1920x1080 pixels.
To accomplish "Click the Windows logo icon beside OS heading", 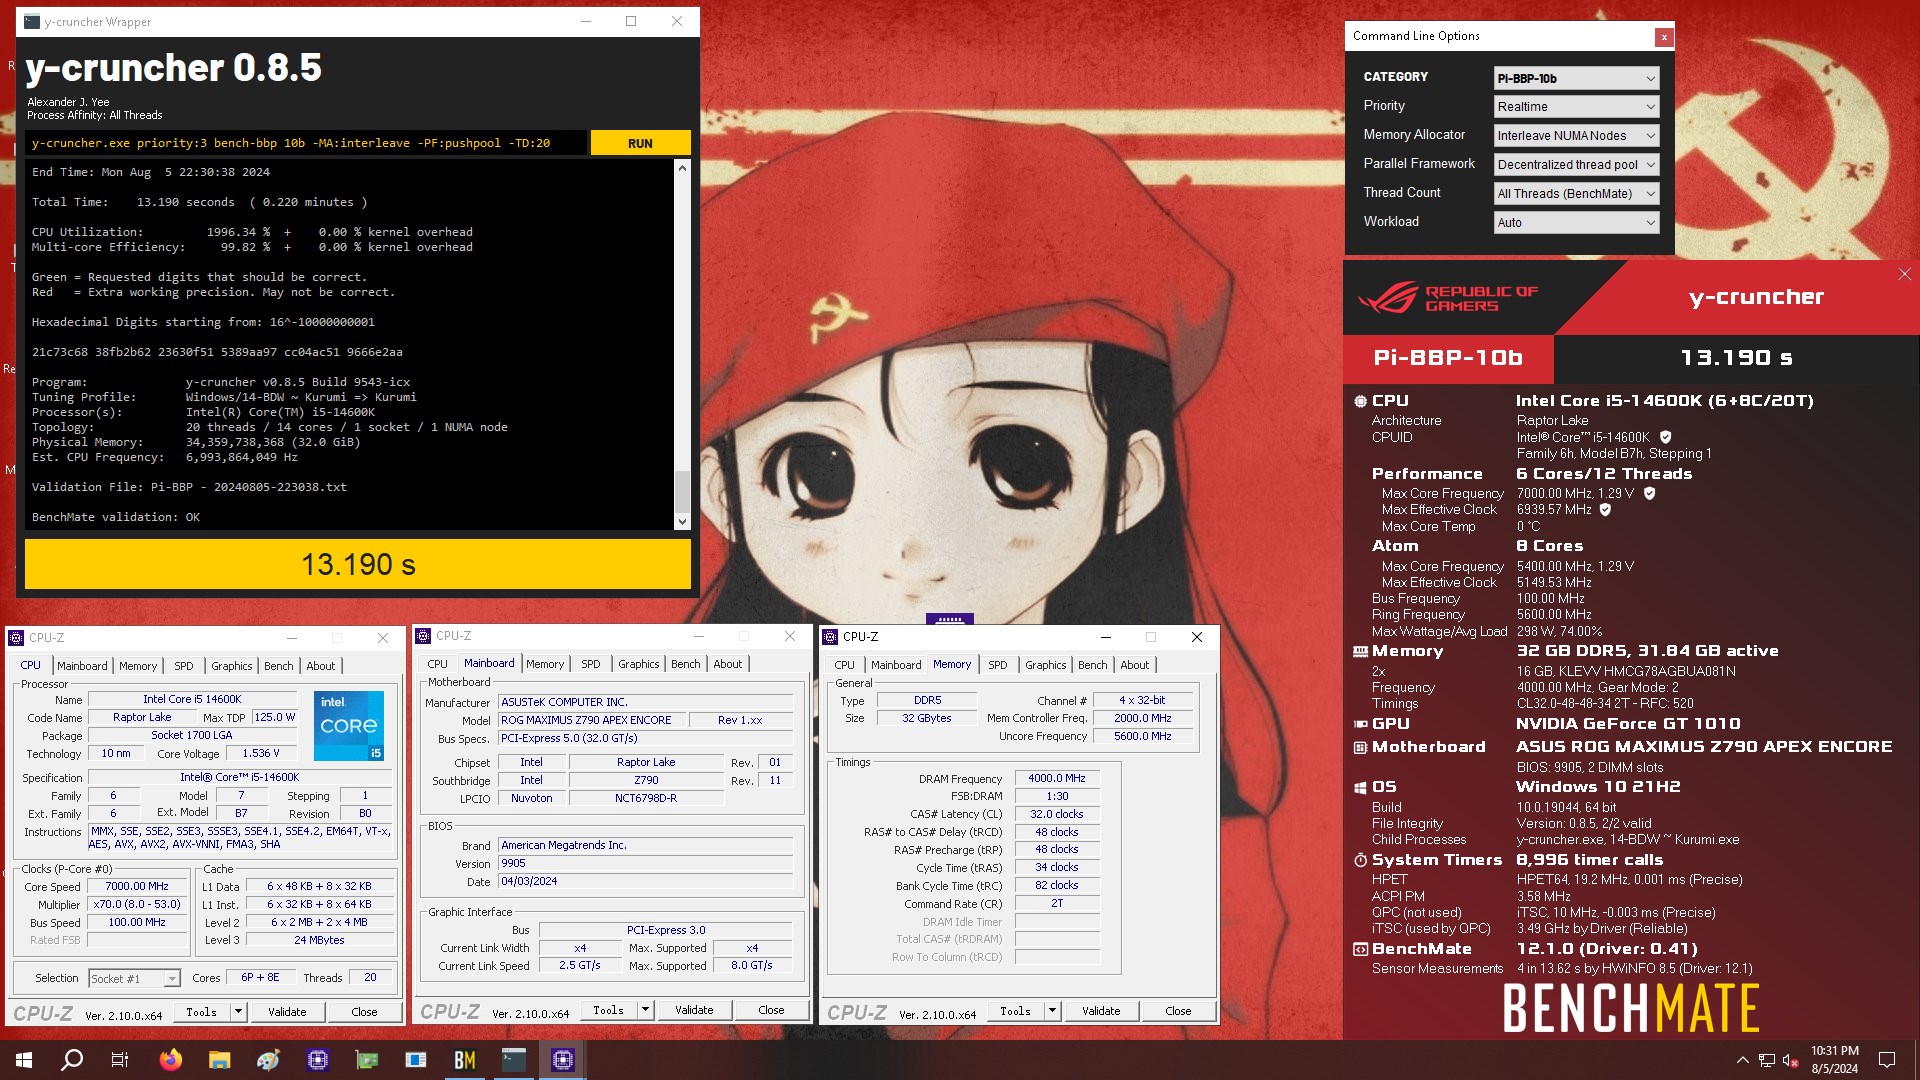I will (1360, 787).
